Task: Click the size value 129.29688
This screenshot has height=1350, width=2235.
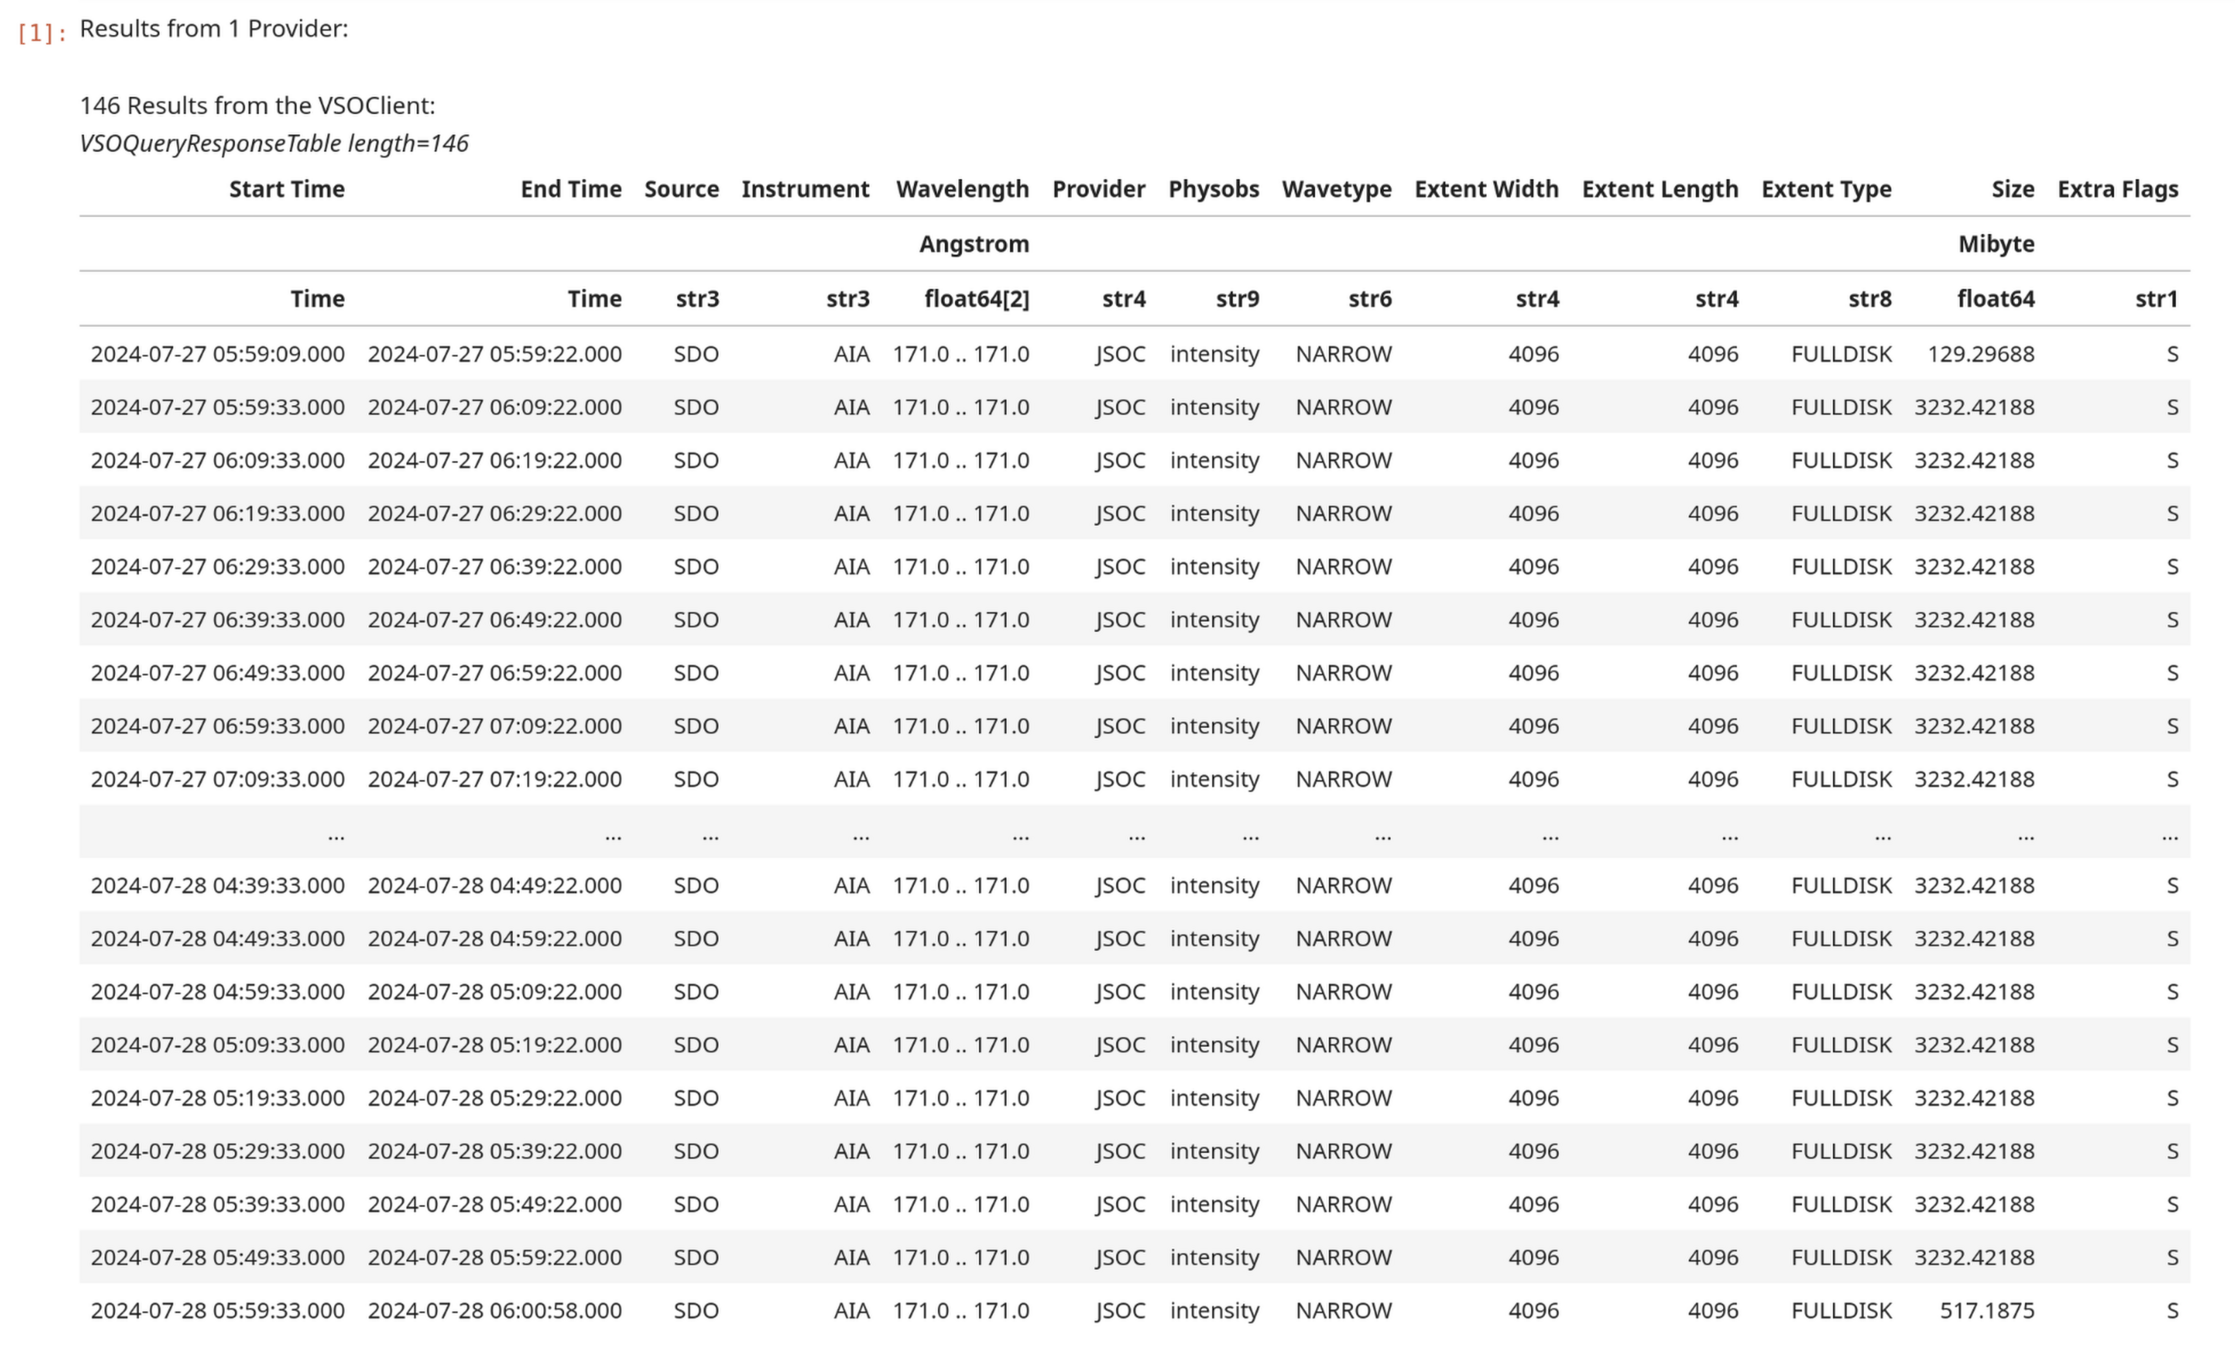Action: [1980, 354]
